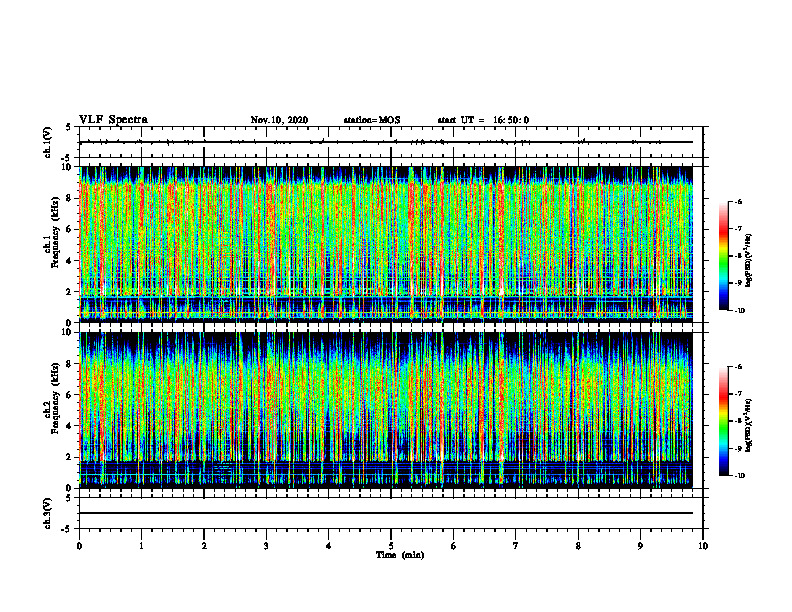Click the "1" tick on time axis
Viewport: 792px width, 612px height.
(x=141, y=546)
